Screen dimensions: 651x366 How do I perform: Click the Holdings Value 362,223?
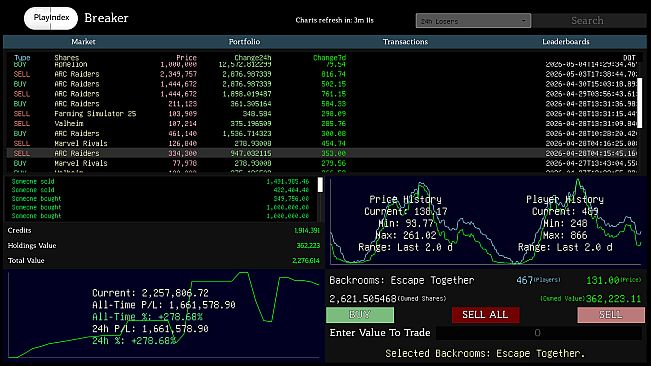(x=308, y=246)
